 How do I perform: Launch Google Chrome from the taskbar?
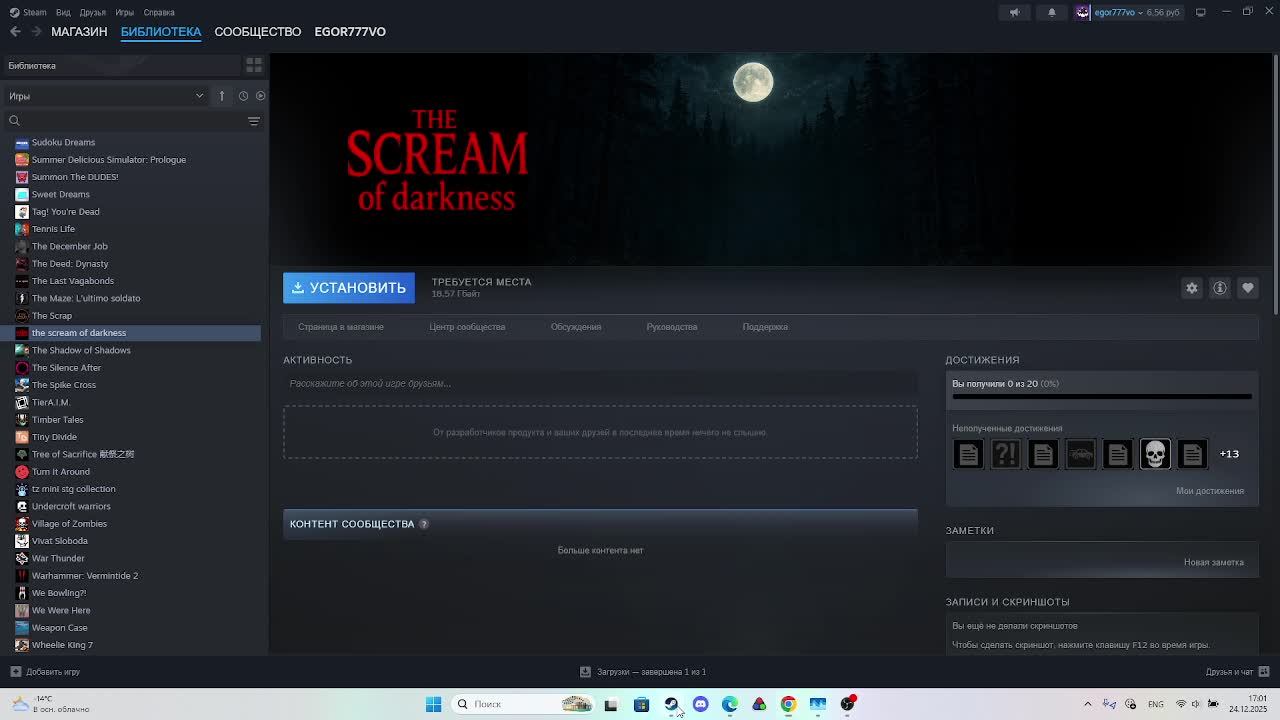(788, 704)
